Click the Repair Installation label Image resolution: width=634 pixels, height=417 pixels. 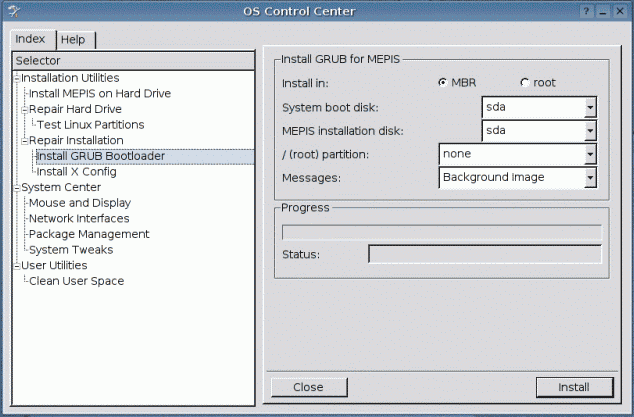pyautogui.click(x=76, y=140)
